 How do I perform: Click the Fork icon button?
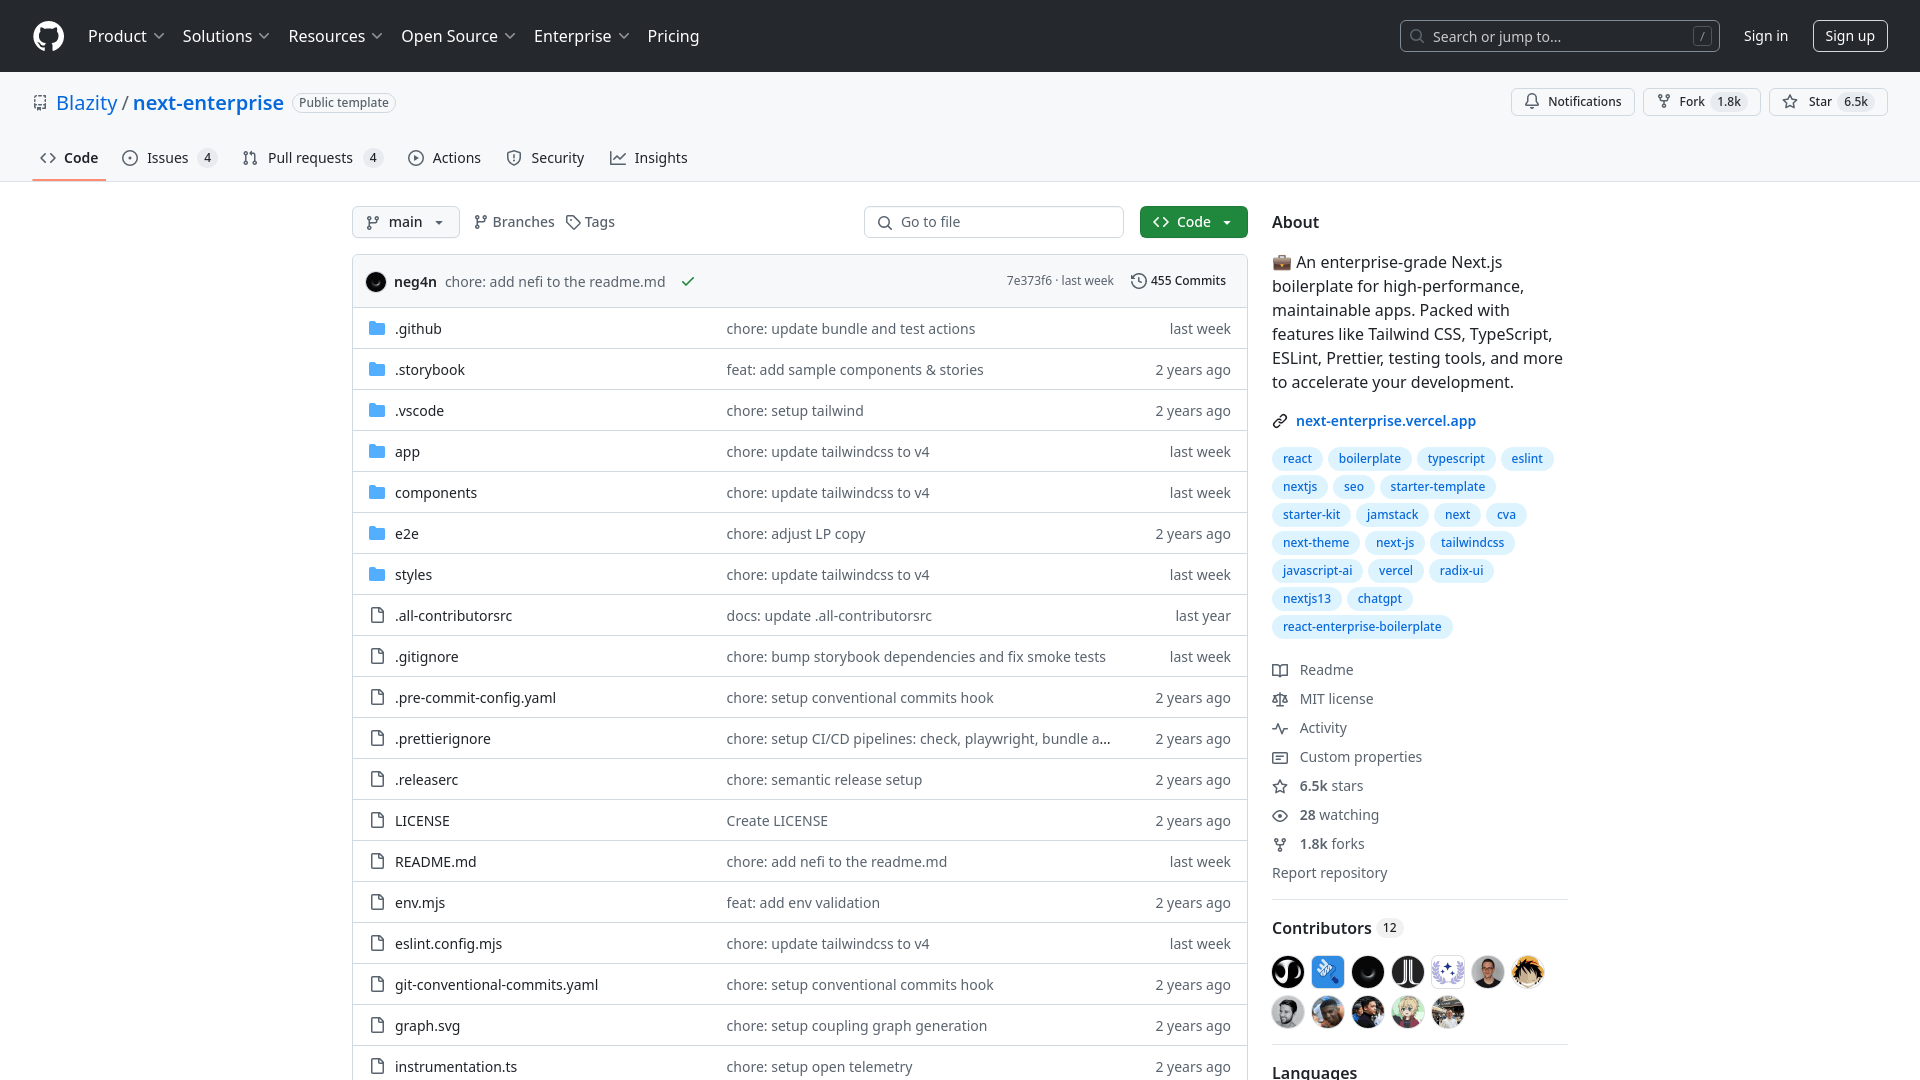tap(1664, 102)
